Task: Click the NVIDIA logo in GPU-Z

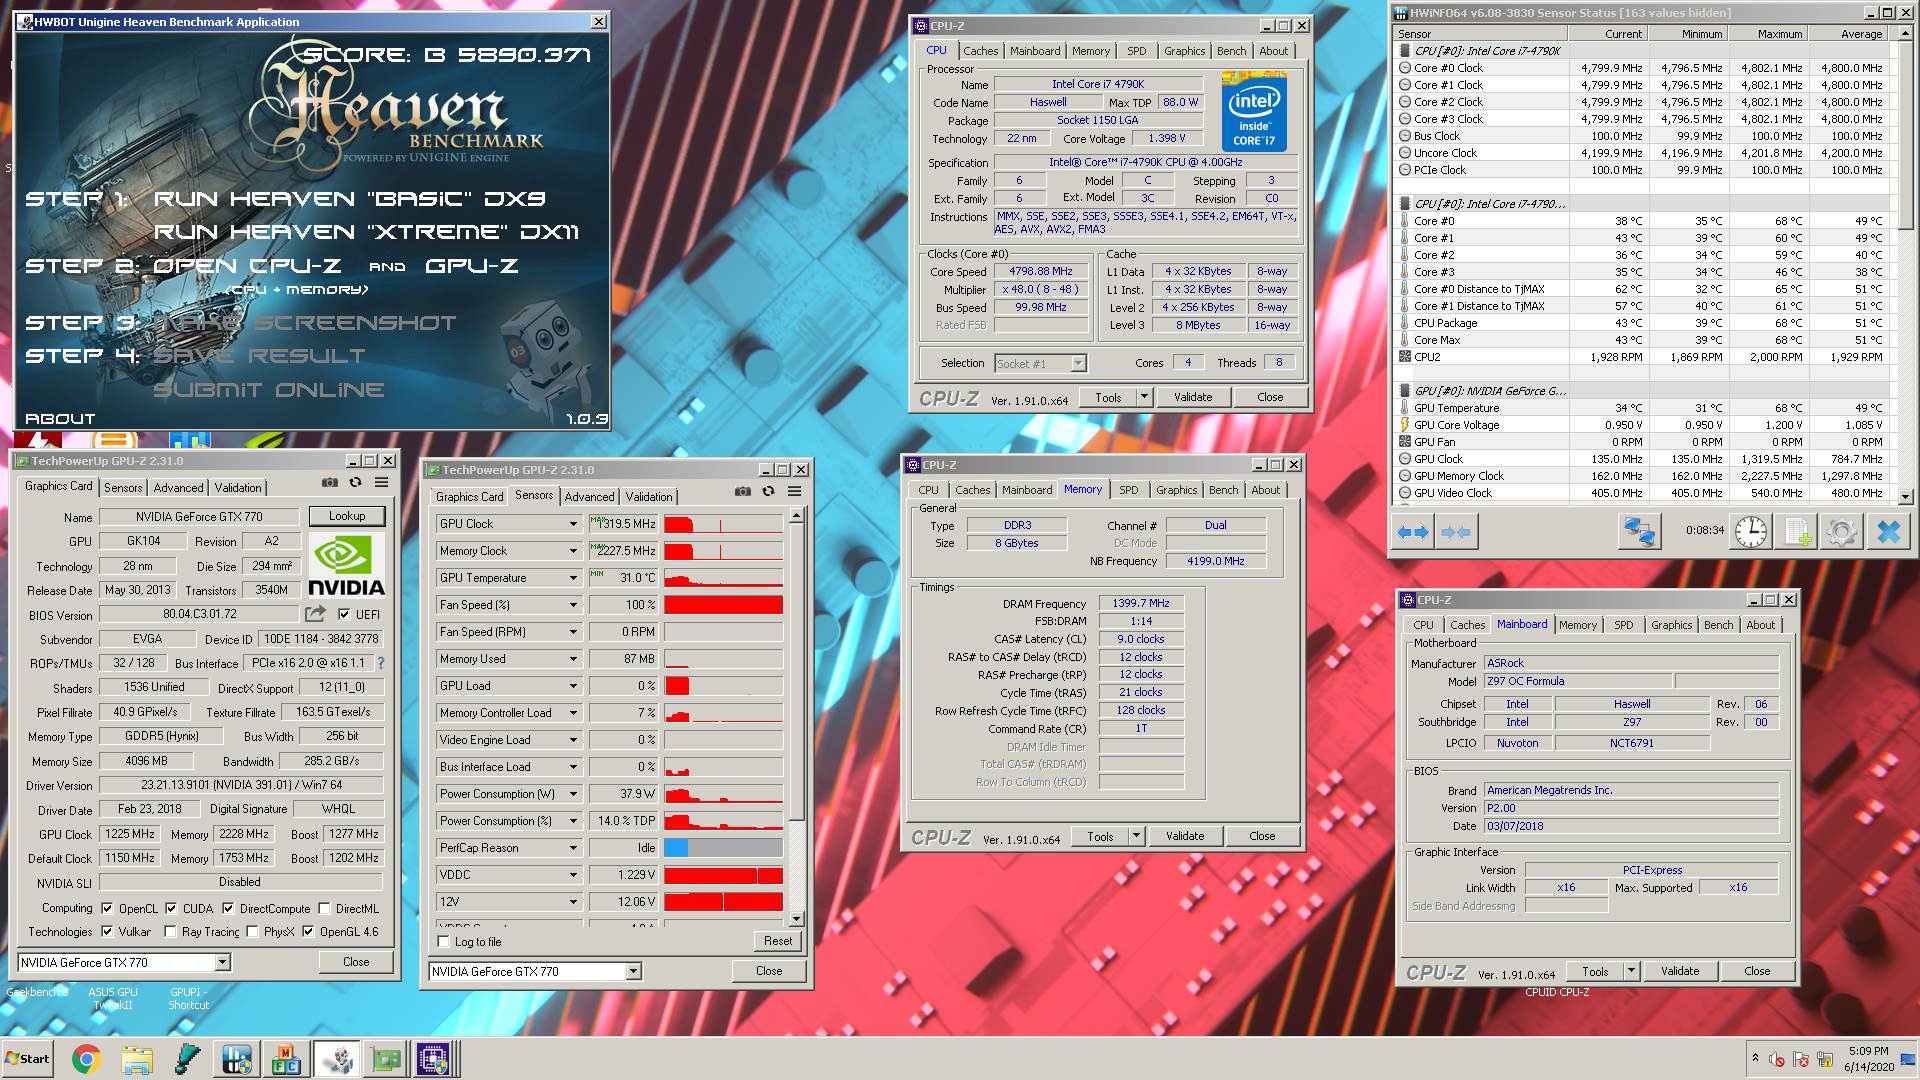Action: [x=346, y=566]
